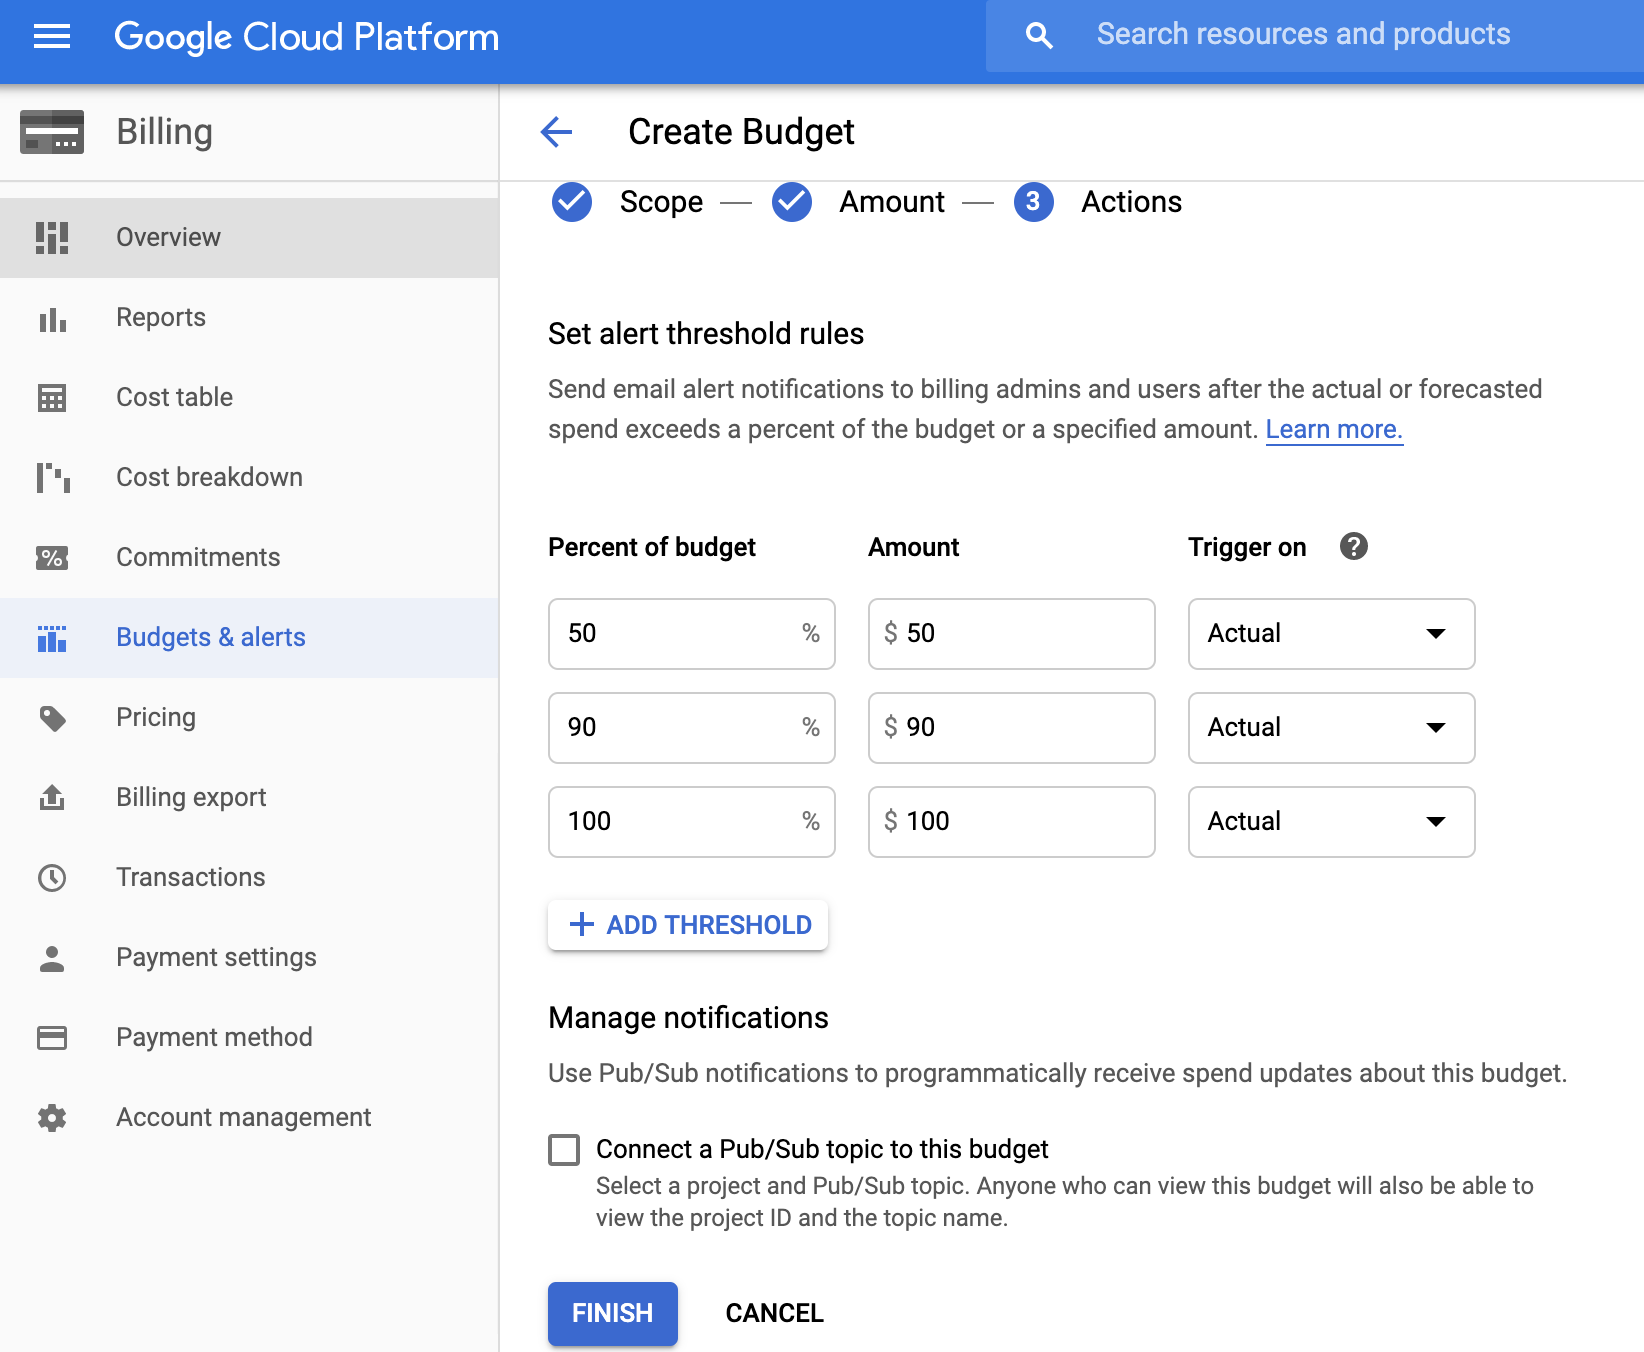This screenshot has width=1644, height=1352.
Task: Open Pricing menu item
Action: [250, 718]
